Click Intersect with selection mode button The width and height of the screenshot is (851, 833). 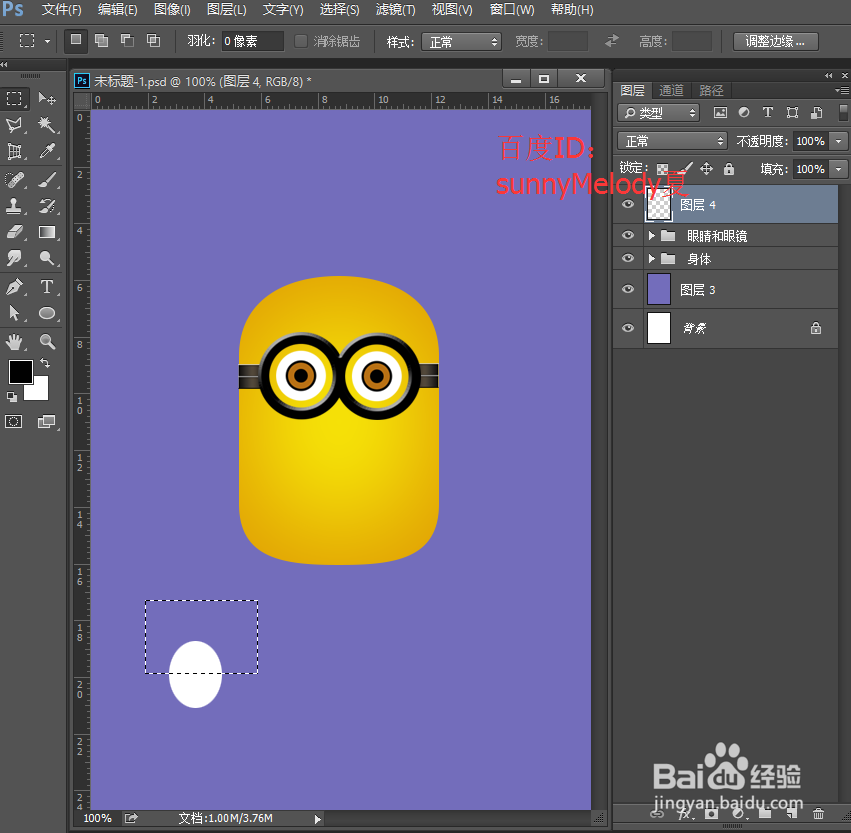154,41
